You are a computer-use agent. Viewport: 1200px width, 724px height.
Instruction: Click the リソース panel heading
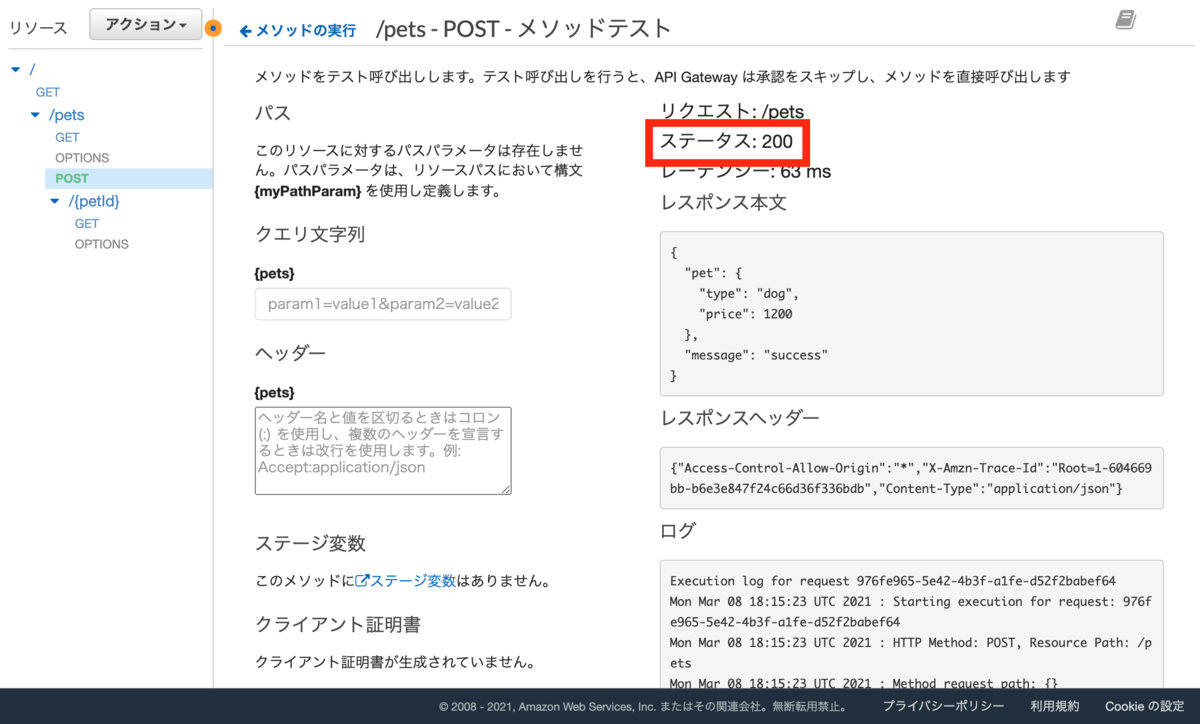click(x=38, y=28)
